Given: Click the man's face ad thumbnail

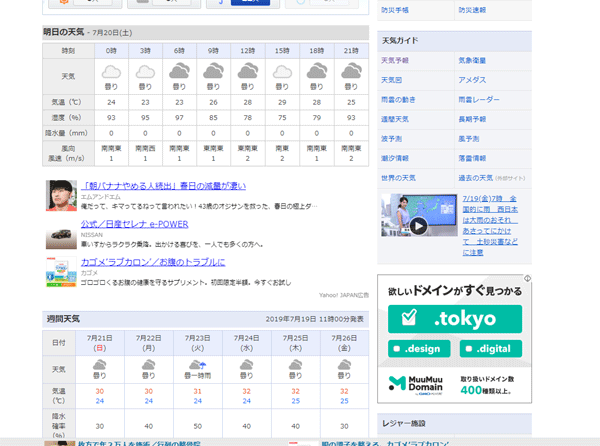Looking at the screenshot, I should (x=61, y=195).
